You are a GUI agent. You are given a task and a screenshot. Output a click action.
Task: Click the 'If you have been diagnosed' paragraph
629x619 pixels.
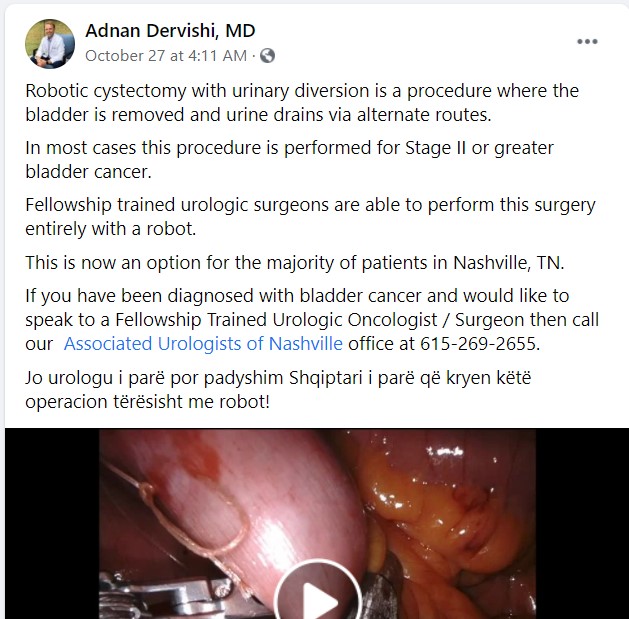point(312,320)
